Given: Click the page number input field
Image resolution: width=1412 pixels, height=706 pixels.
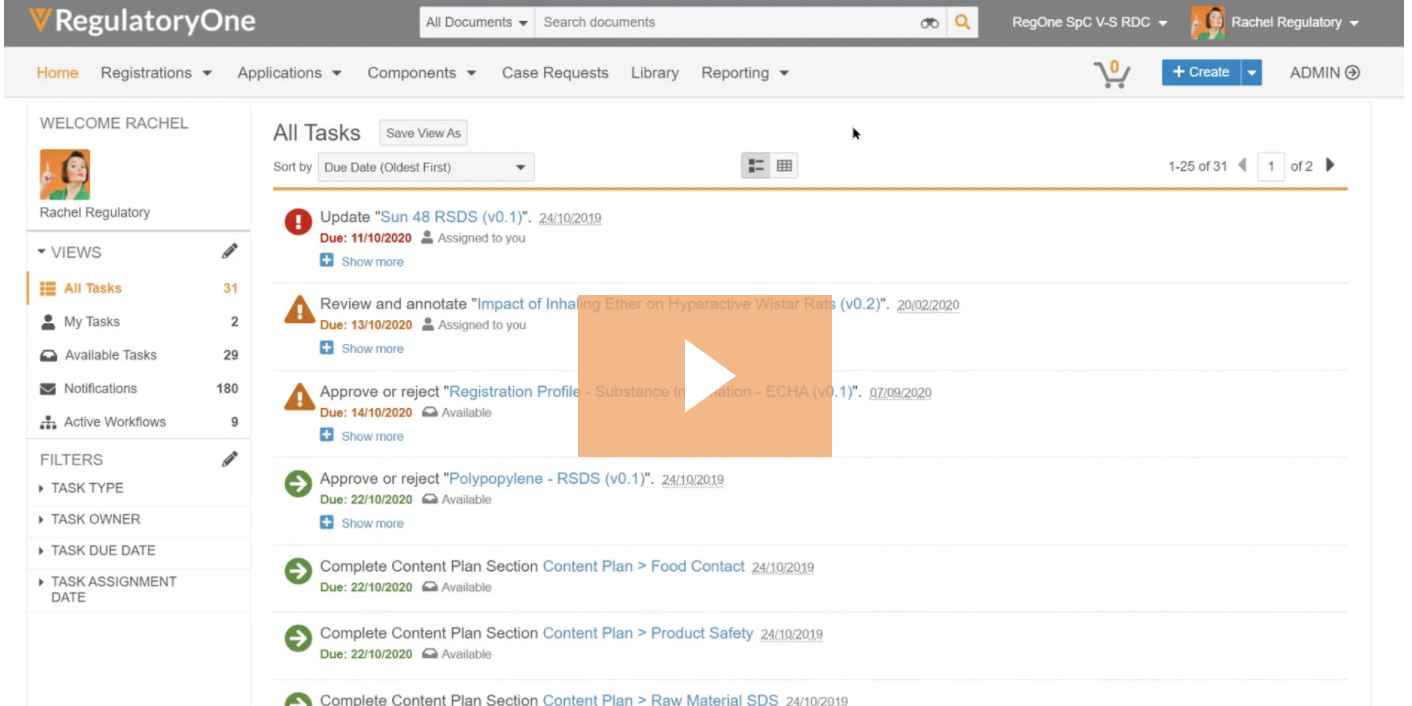Looking at the screenshot, I should coord(1271,166).
